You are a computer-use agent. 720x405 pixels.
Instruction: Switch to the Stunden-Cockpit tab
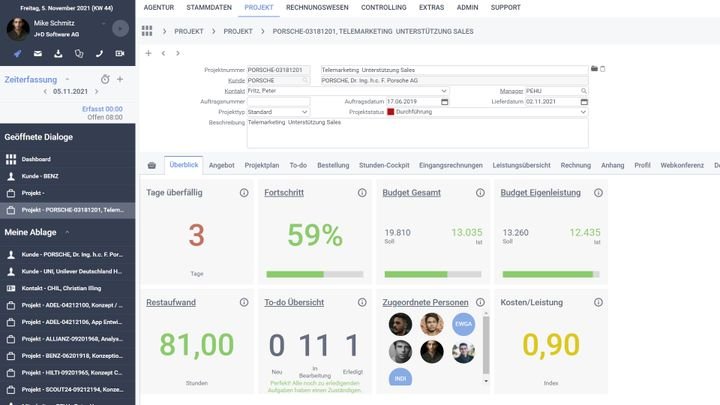click(384, 165)
